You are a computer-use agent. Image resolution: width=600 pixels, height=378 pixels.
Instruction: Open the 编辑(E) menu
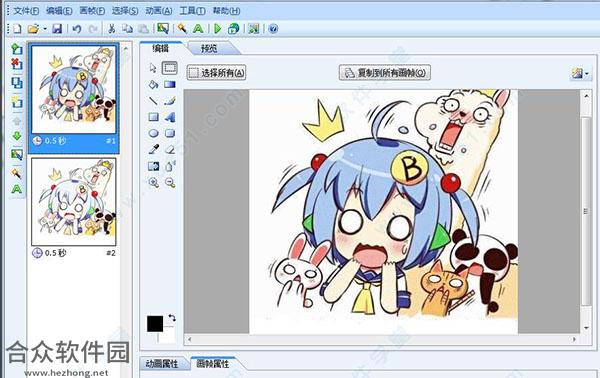pos(59,11)
